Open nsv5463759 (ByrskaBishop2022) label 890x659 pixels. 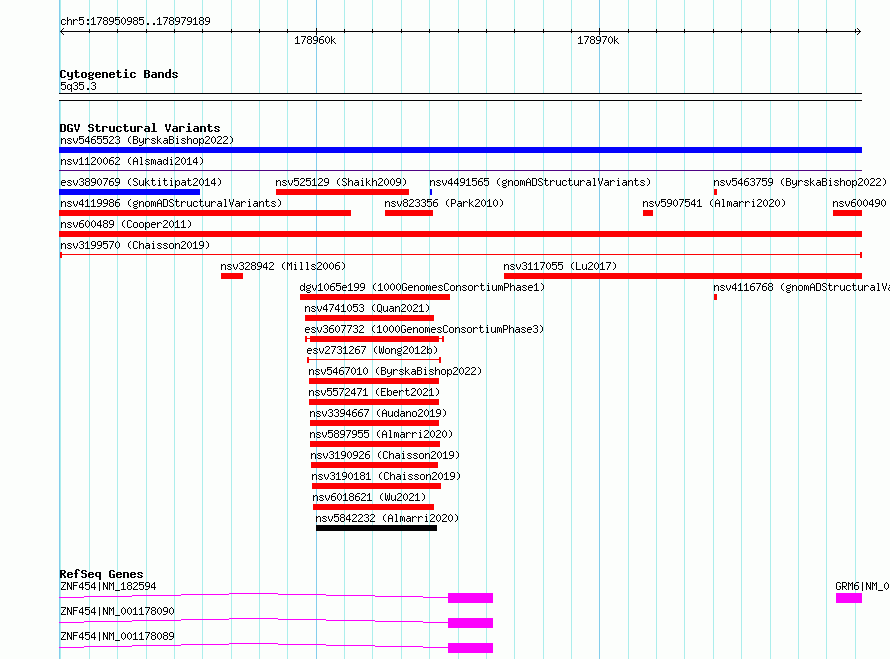800,182
